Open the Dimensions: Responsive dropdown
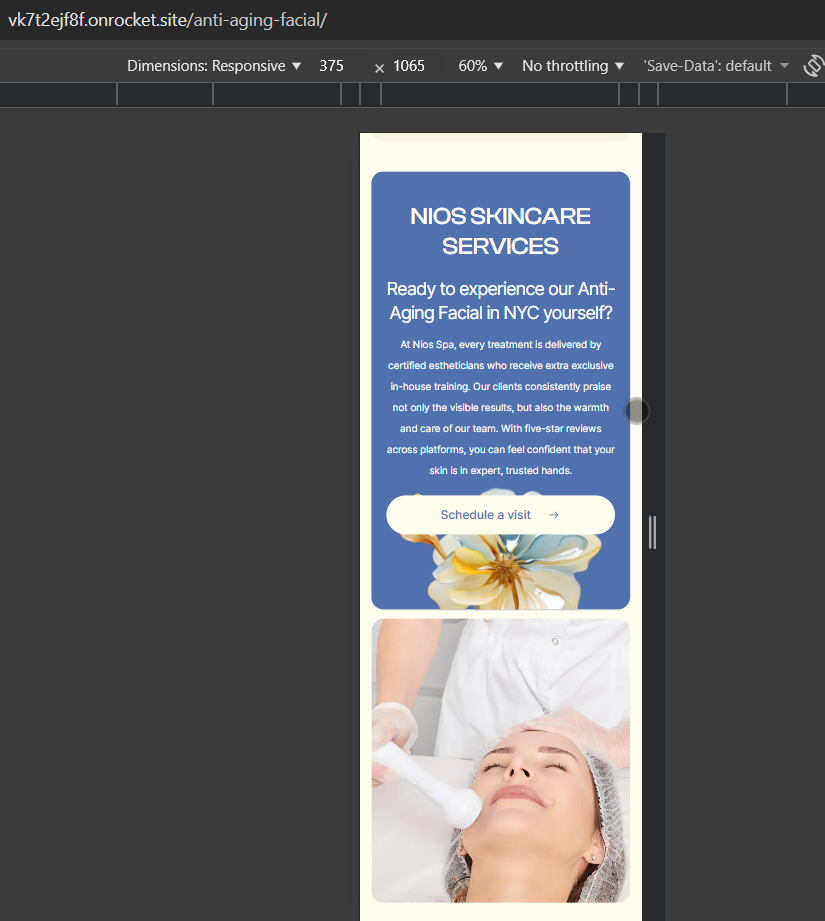The image size is (825, 921). click(x=214, y=66)
